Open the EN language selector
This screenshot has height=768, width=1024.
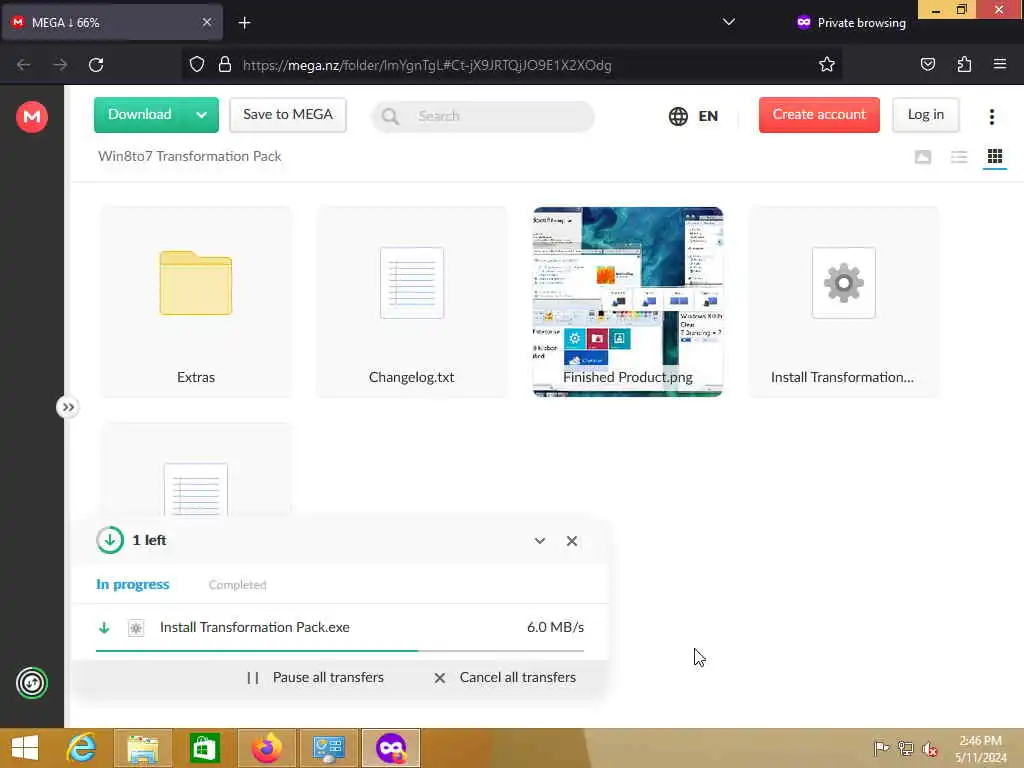pos(694,116)
